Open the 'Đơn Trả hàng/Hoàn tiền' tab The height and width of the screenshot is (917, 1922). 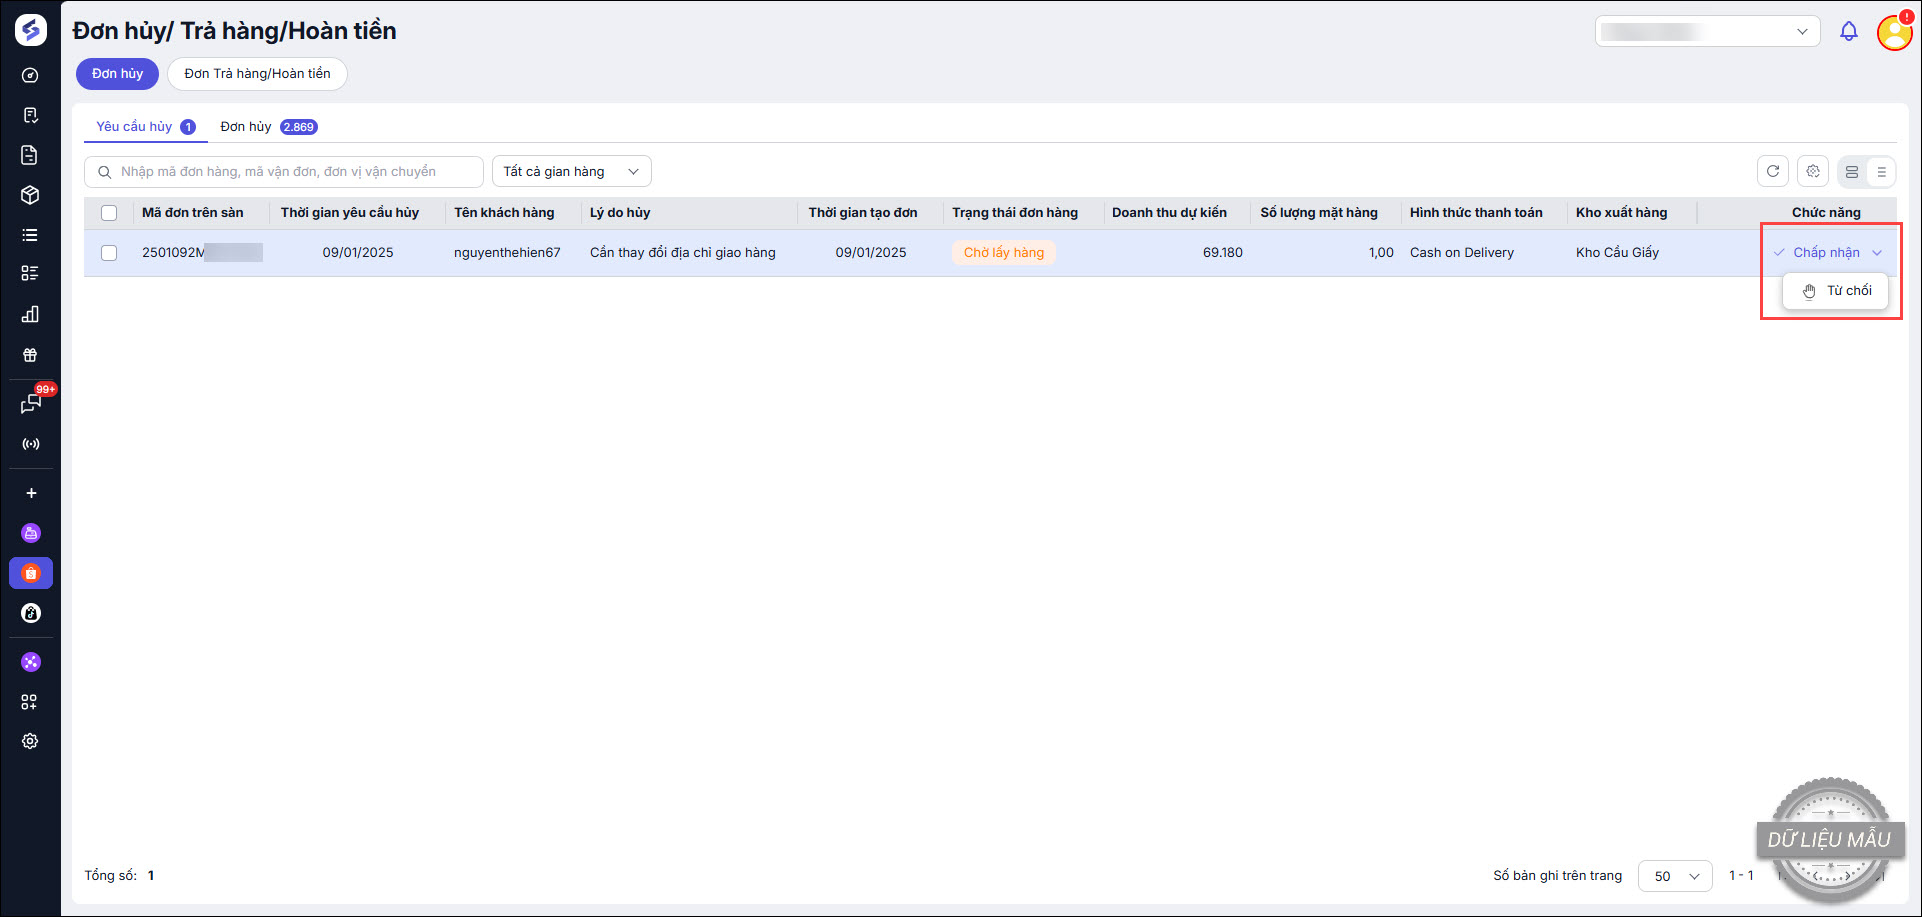(257, 74)
